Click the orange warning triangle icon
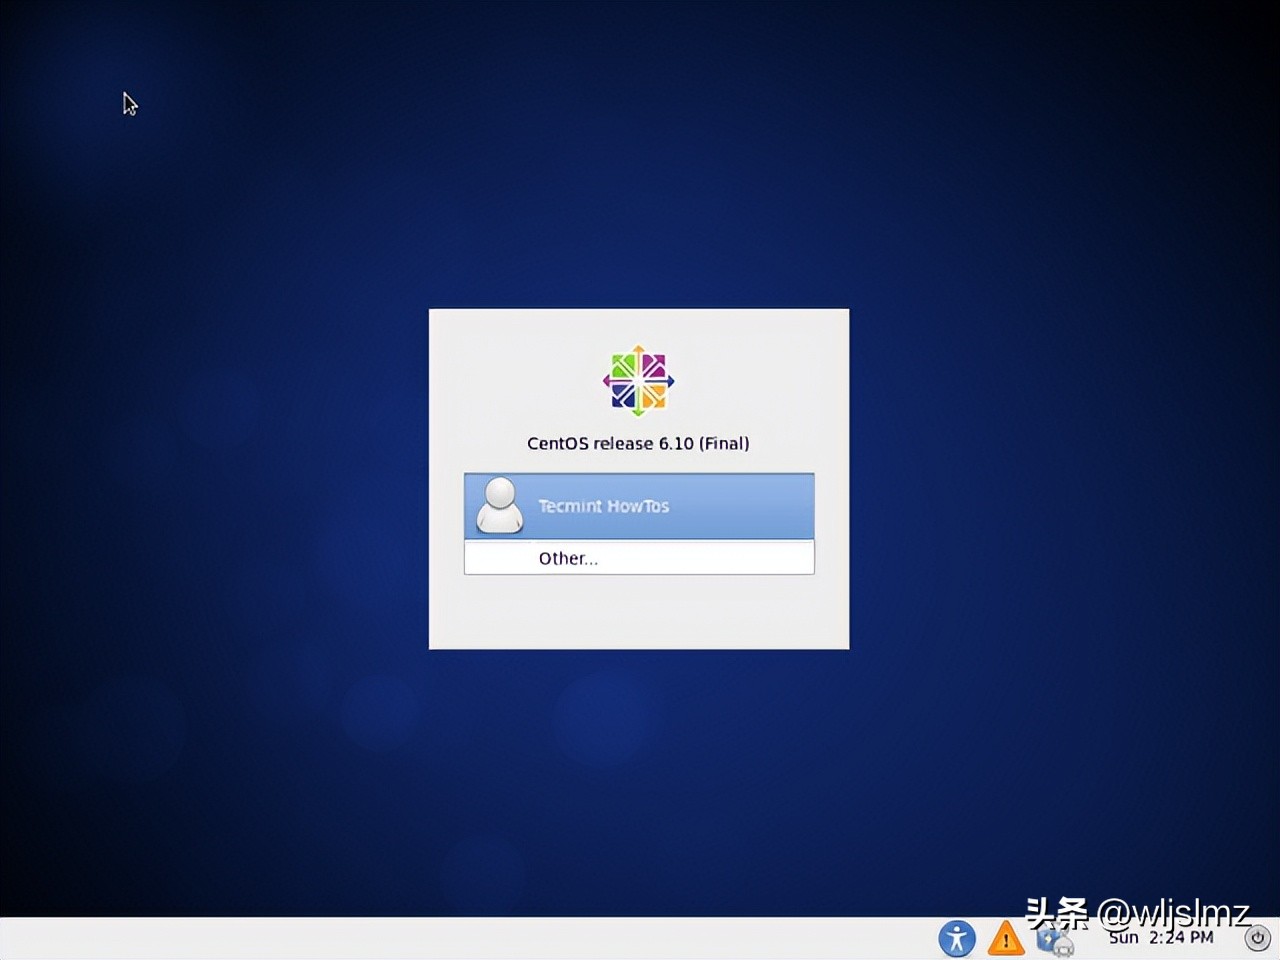This screenshot has height=960, width=1280. (1005, 939)
